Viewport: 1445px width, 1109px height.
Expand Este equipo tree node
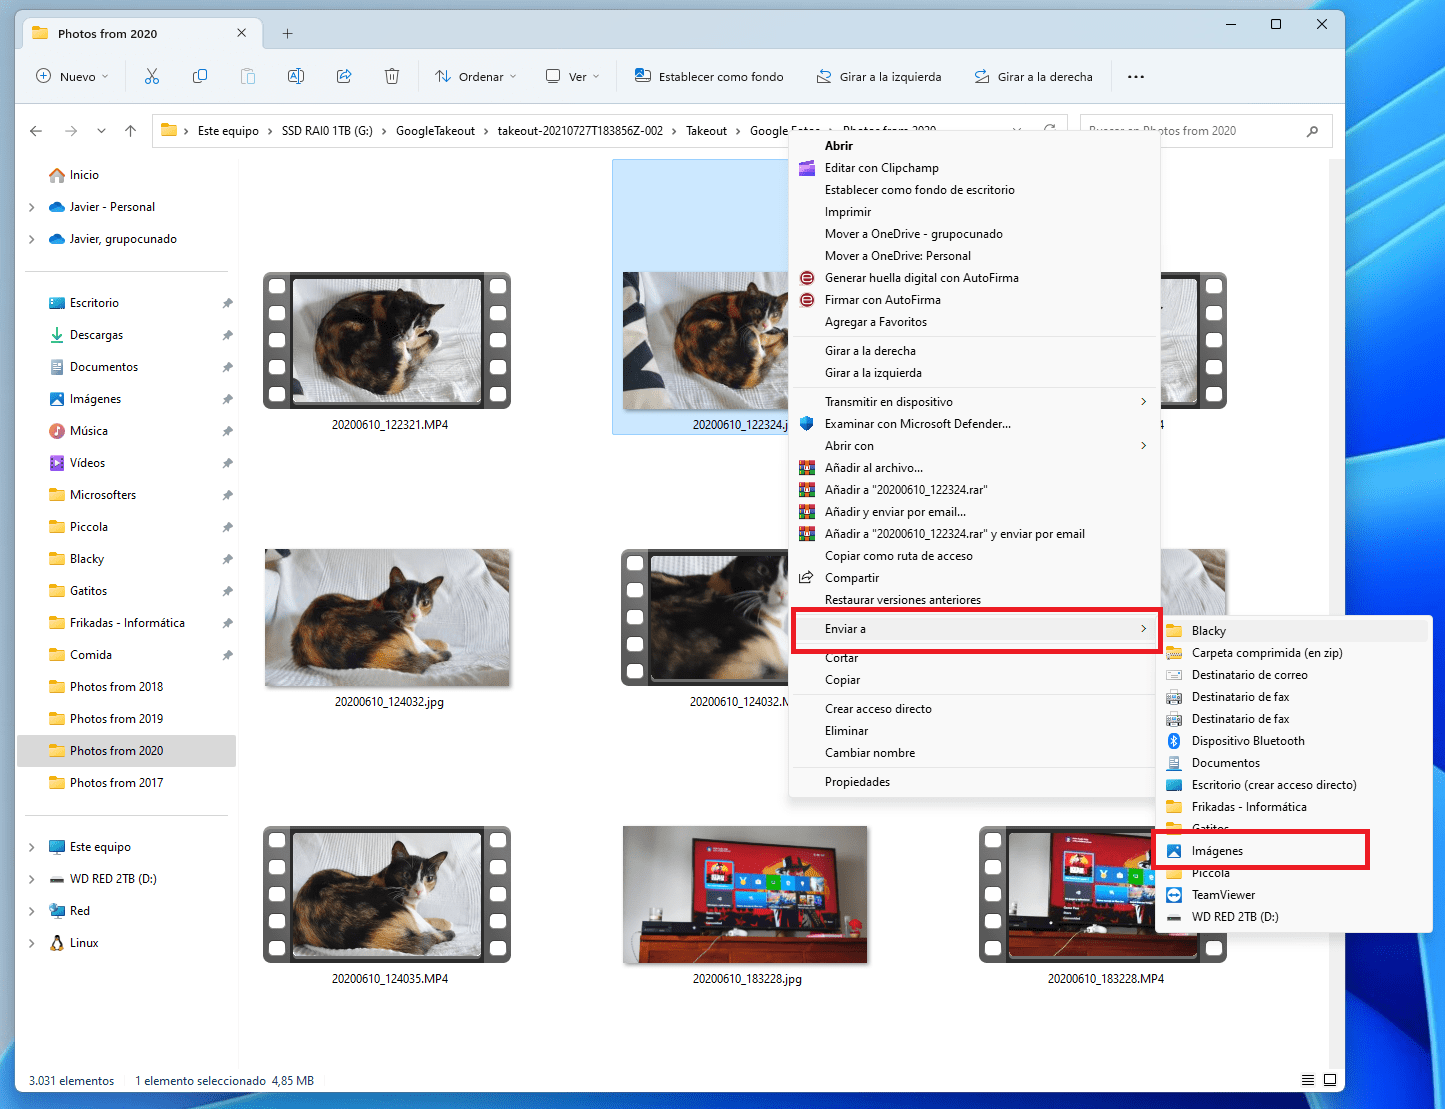coord(31,847)
